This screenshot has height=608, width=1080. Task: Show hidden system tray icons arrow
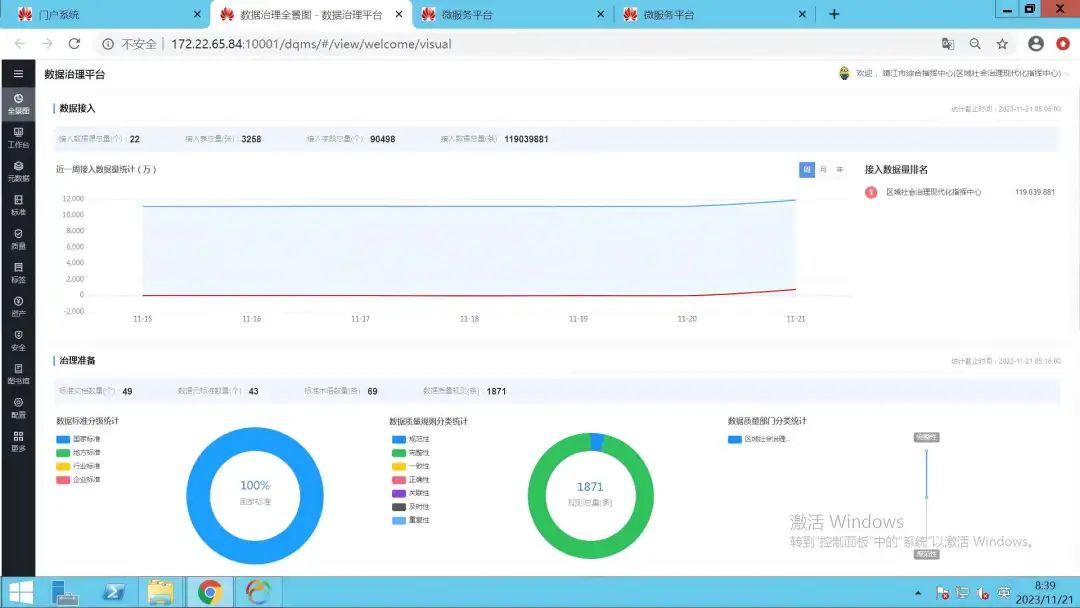point(917,593)
